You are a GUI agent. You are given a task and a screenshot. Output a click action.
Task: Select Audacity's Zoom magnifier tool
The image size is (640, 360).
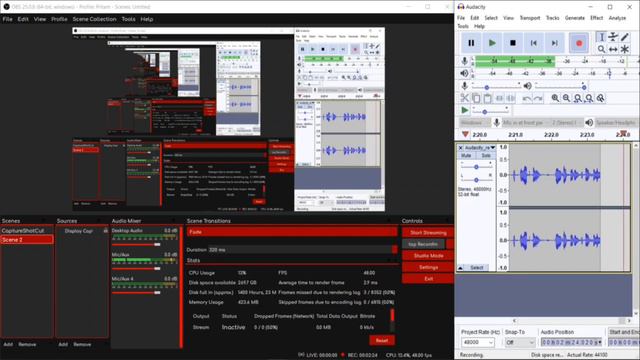click(x=601, y=49)
